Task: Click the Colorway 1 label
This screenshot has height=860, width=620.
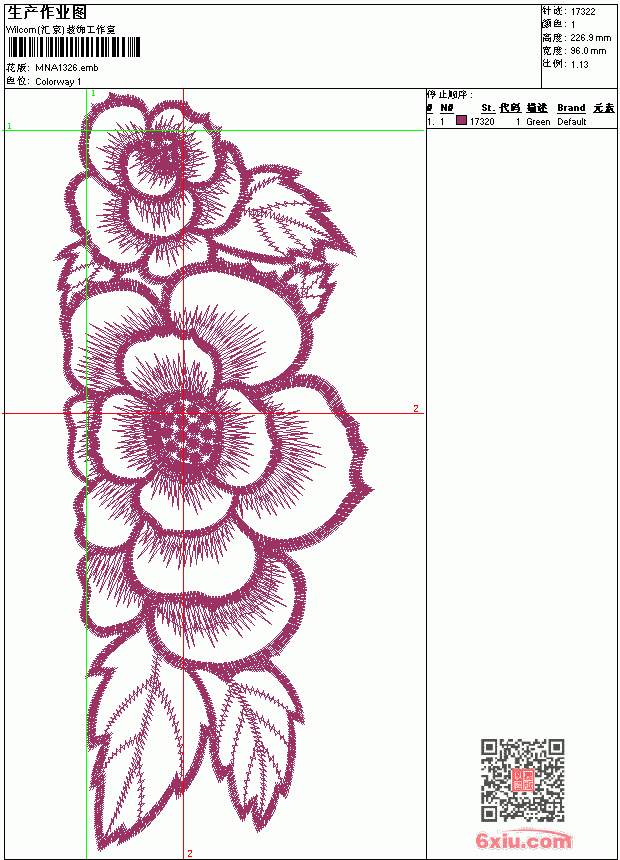Action: point(58,82)
